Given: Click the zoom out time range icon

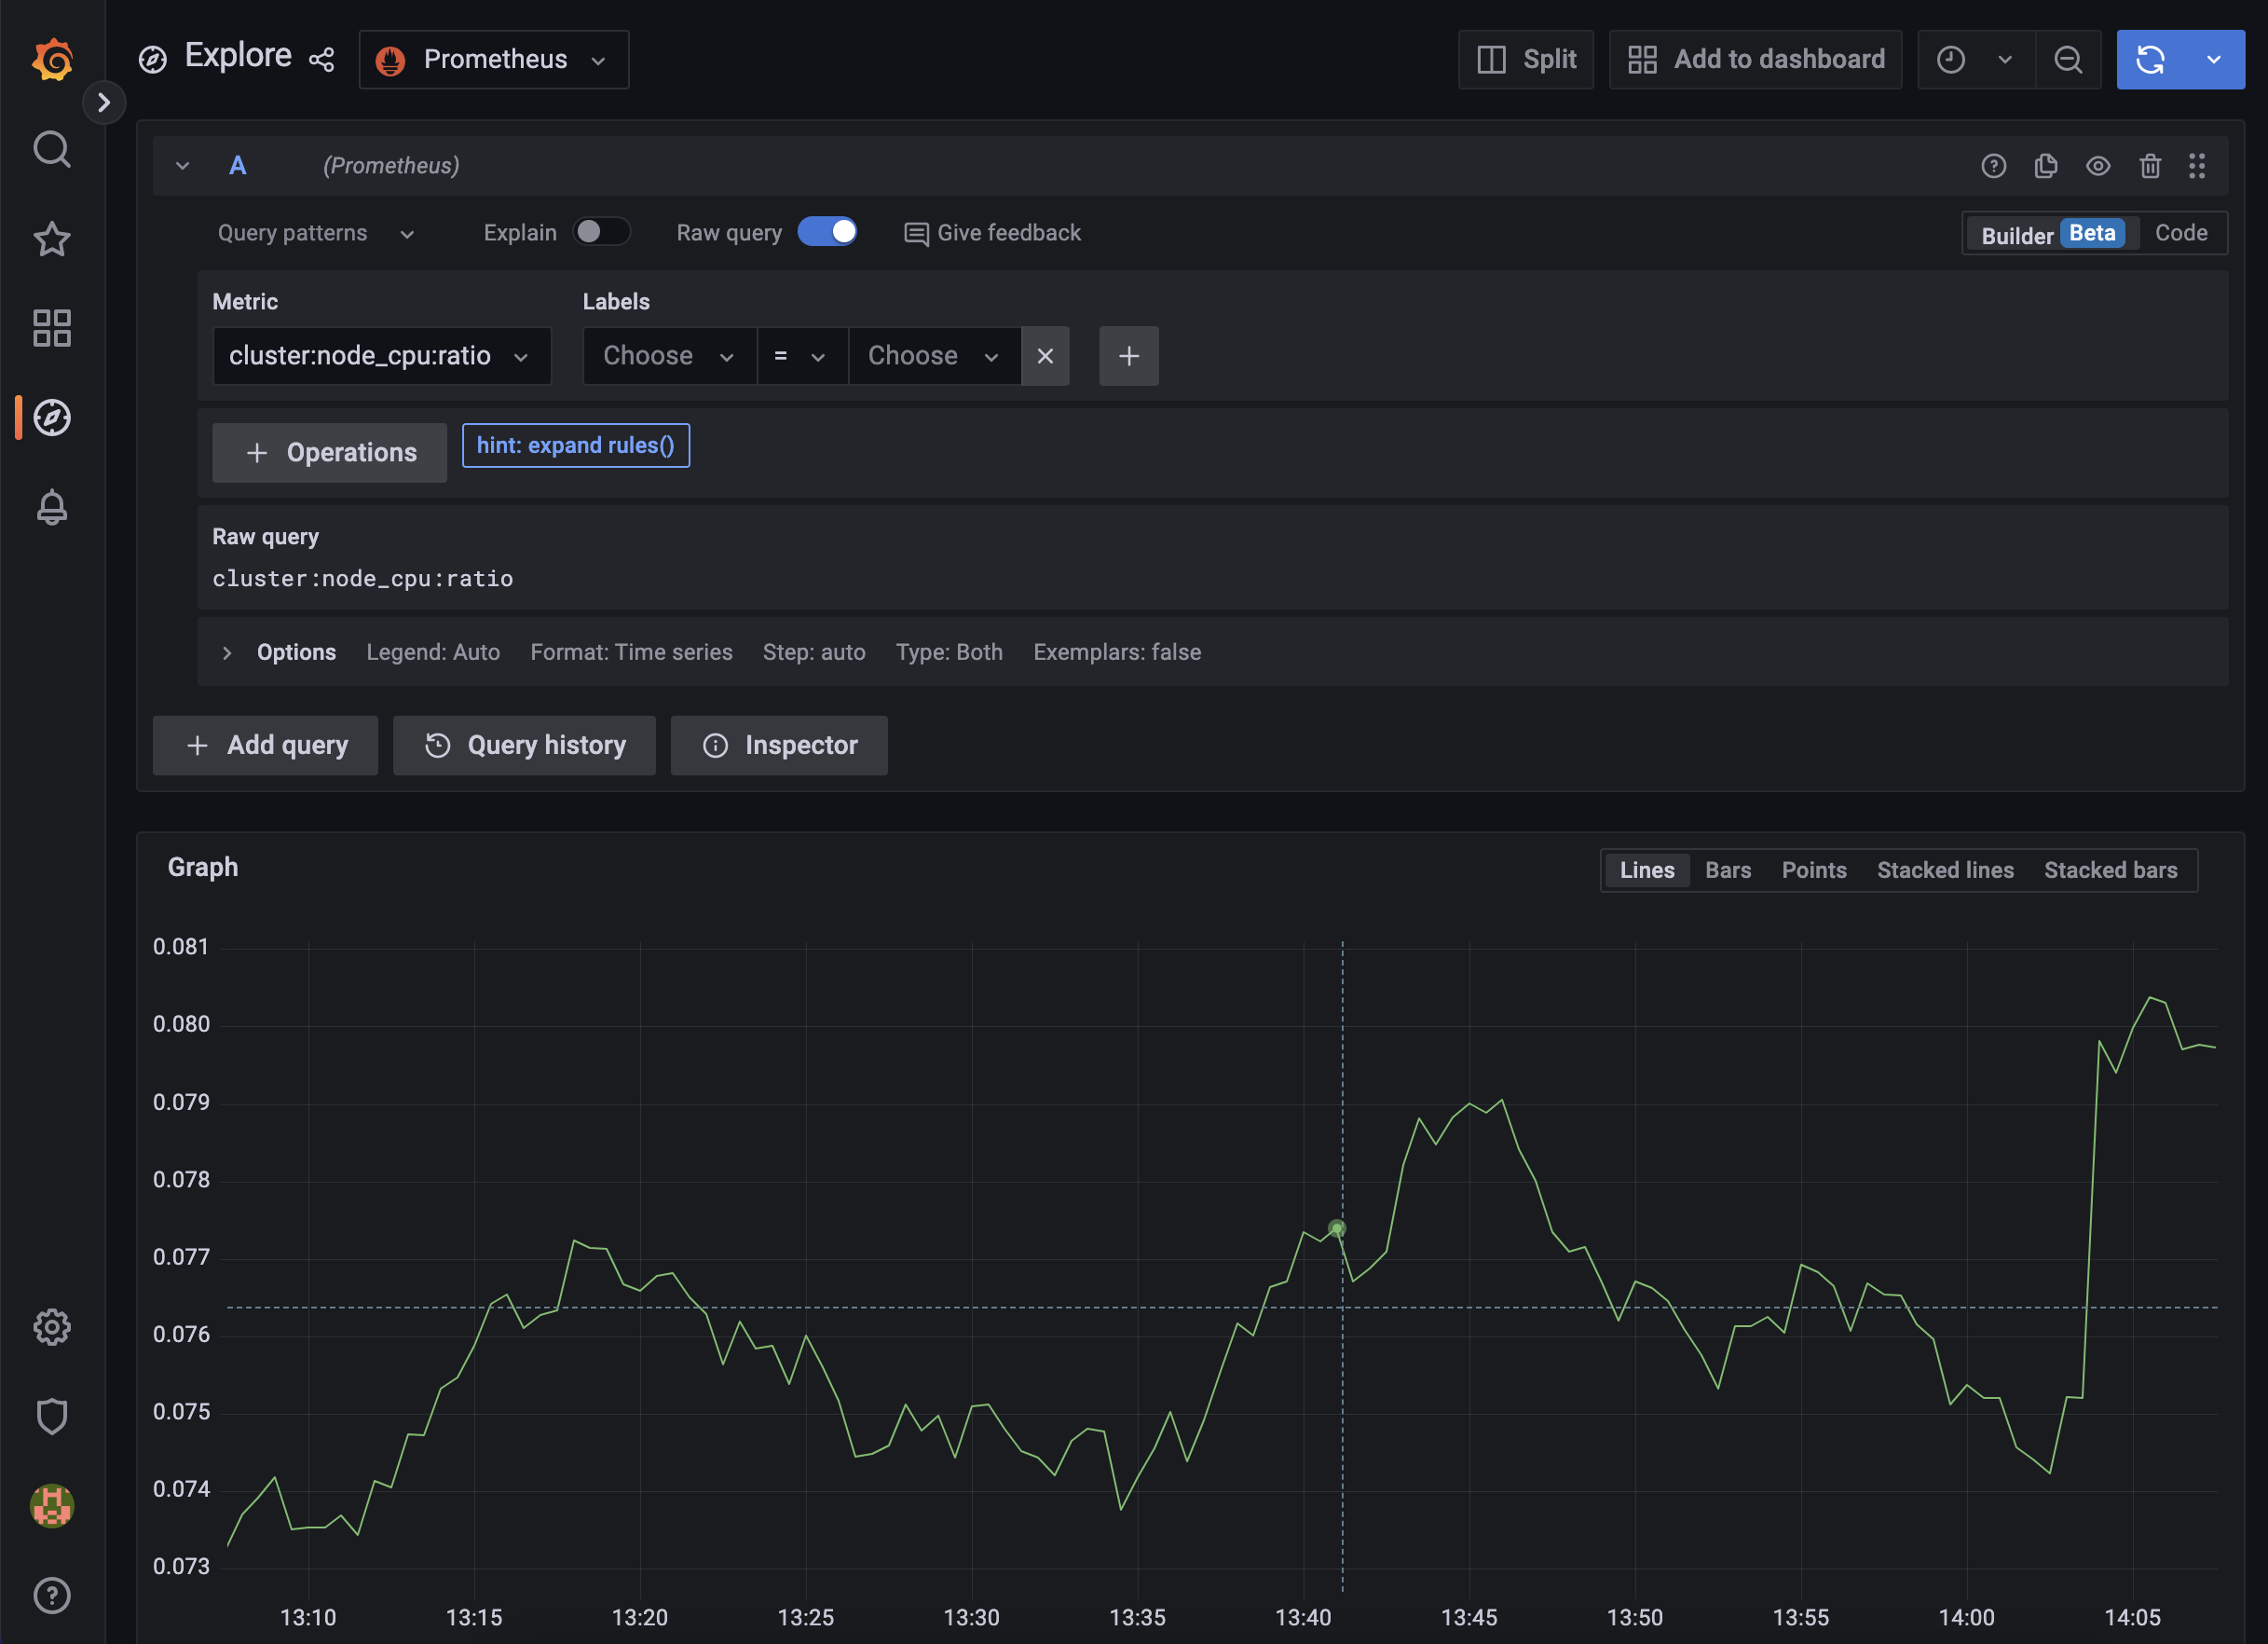Looking at the screenshot, I should 2067,60.
